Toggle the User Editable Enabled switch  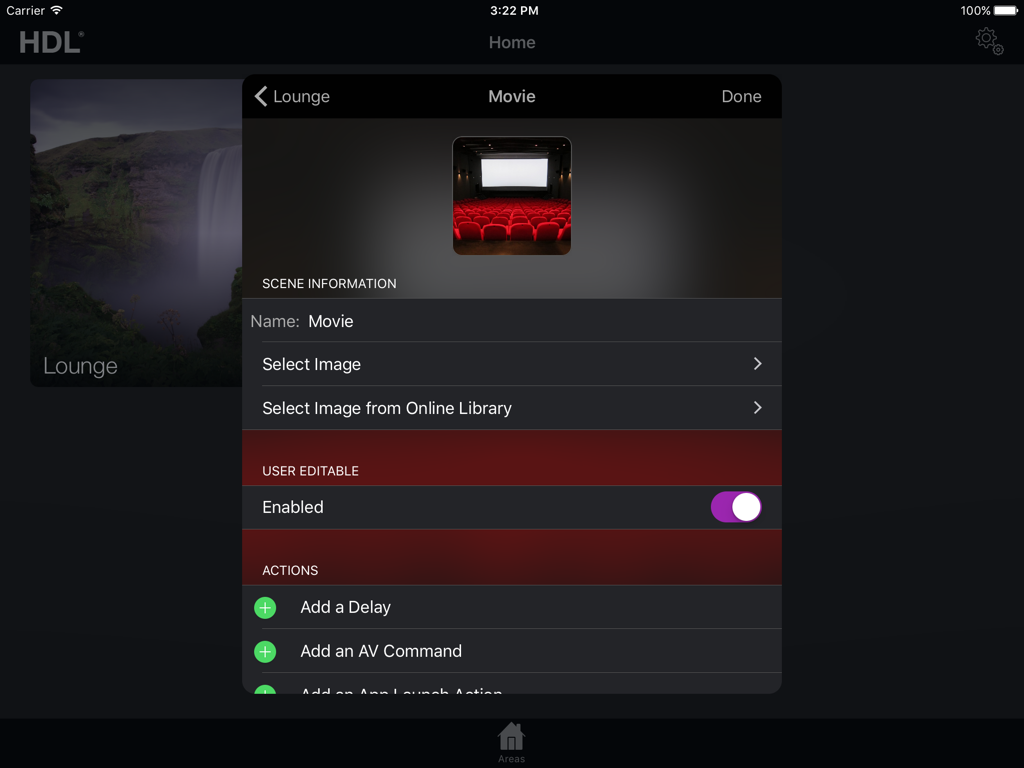(x=736, y=507)
